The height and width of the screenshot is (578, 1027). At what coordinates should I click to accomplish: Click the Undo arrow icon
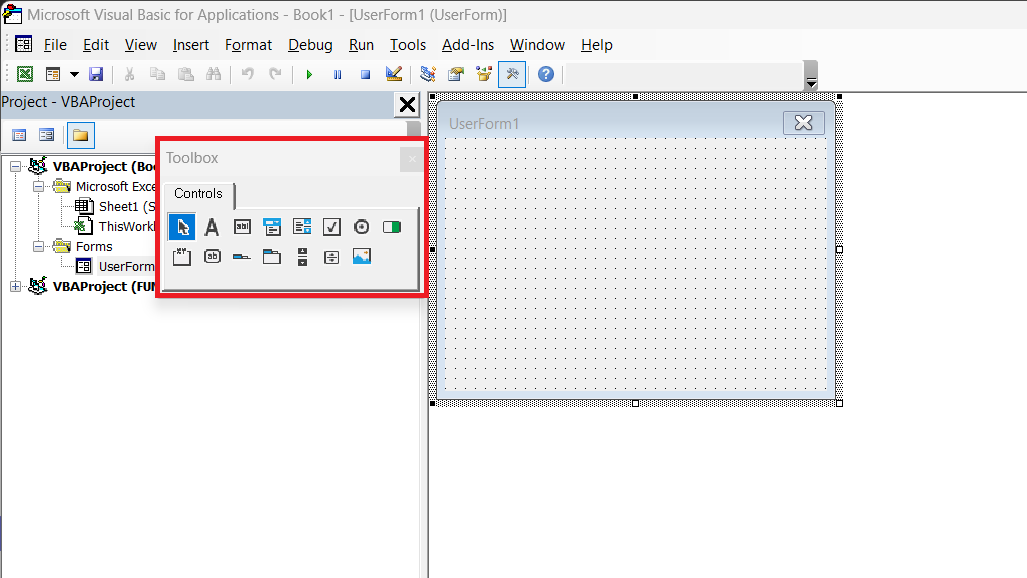[x=247, y=74]
